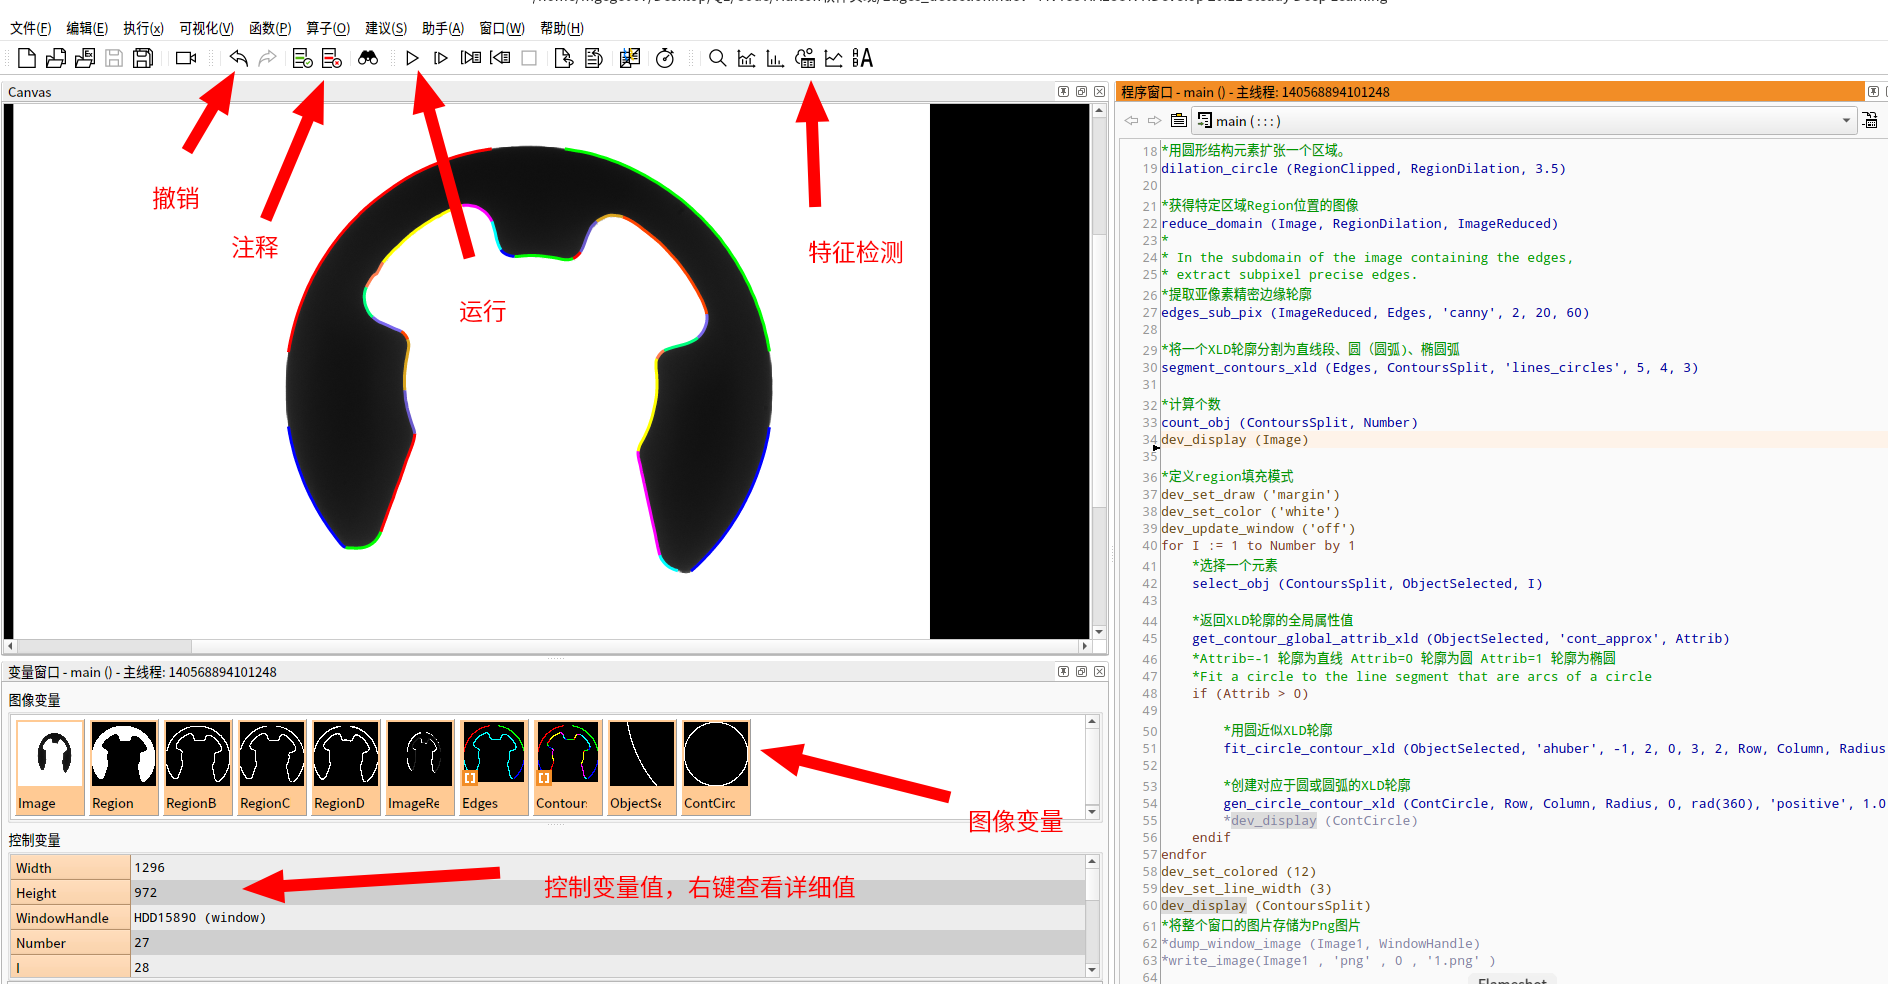Click the step out of procedure icon
The width and height of the screenshot is (1888, 984).
click(x=500, y=58)
